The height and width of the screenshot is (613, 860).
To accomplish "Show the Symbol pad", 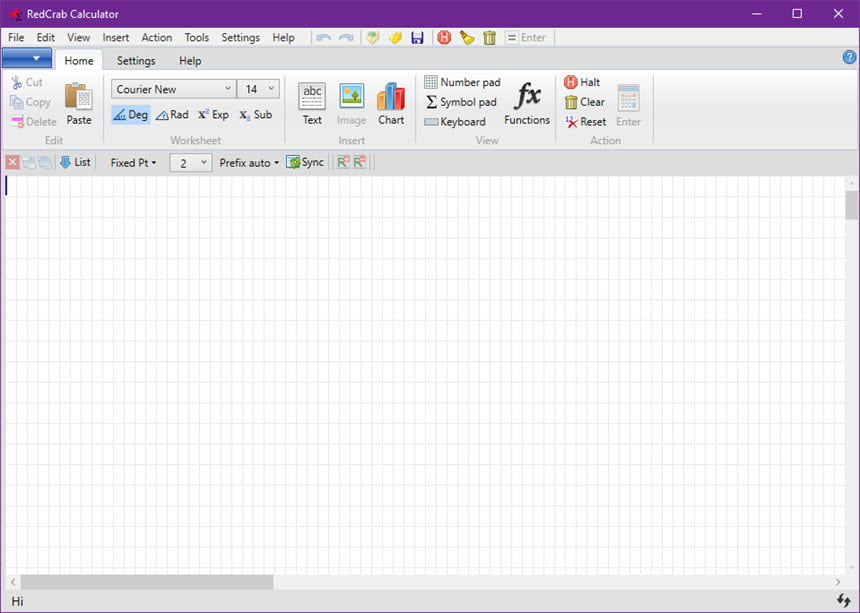I will (461, 102).
